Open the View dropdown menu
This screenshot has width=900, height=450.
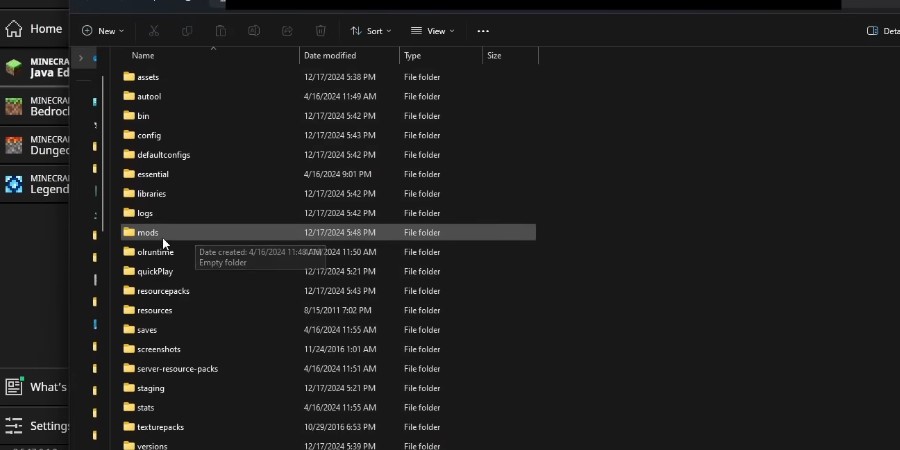click(x=432, y=31)
